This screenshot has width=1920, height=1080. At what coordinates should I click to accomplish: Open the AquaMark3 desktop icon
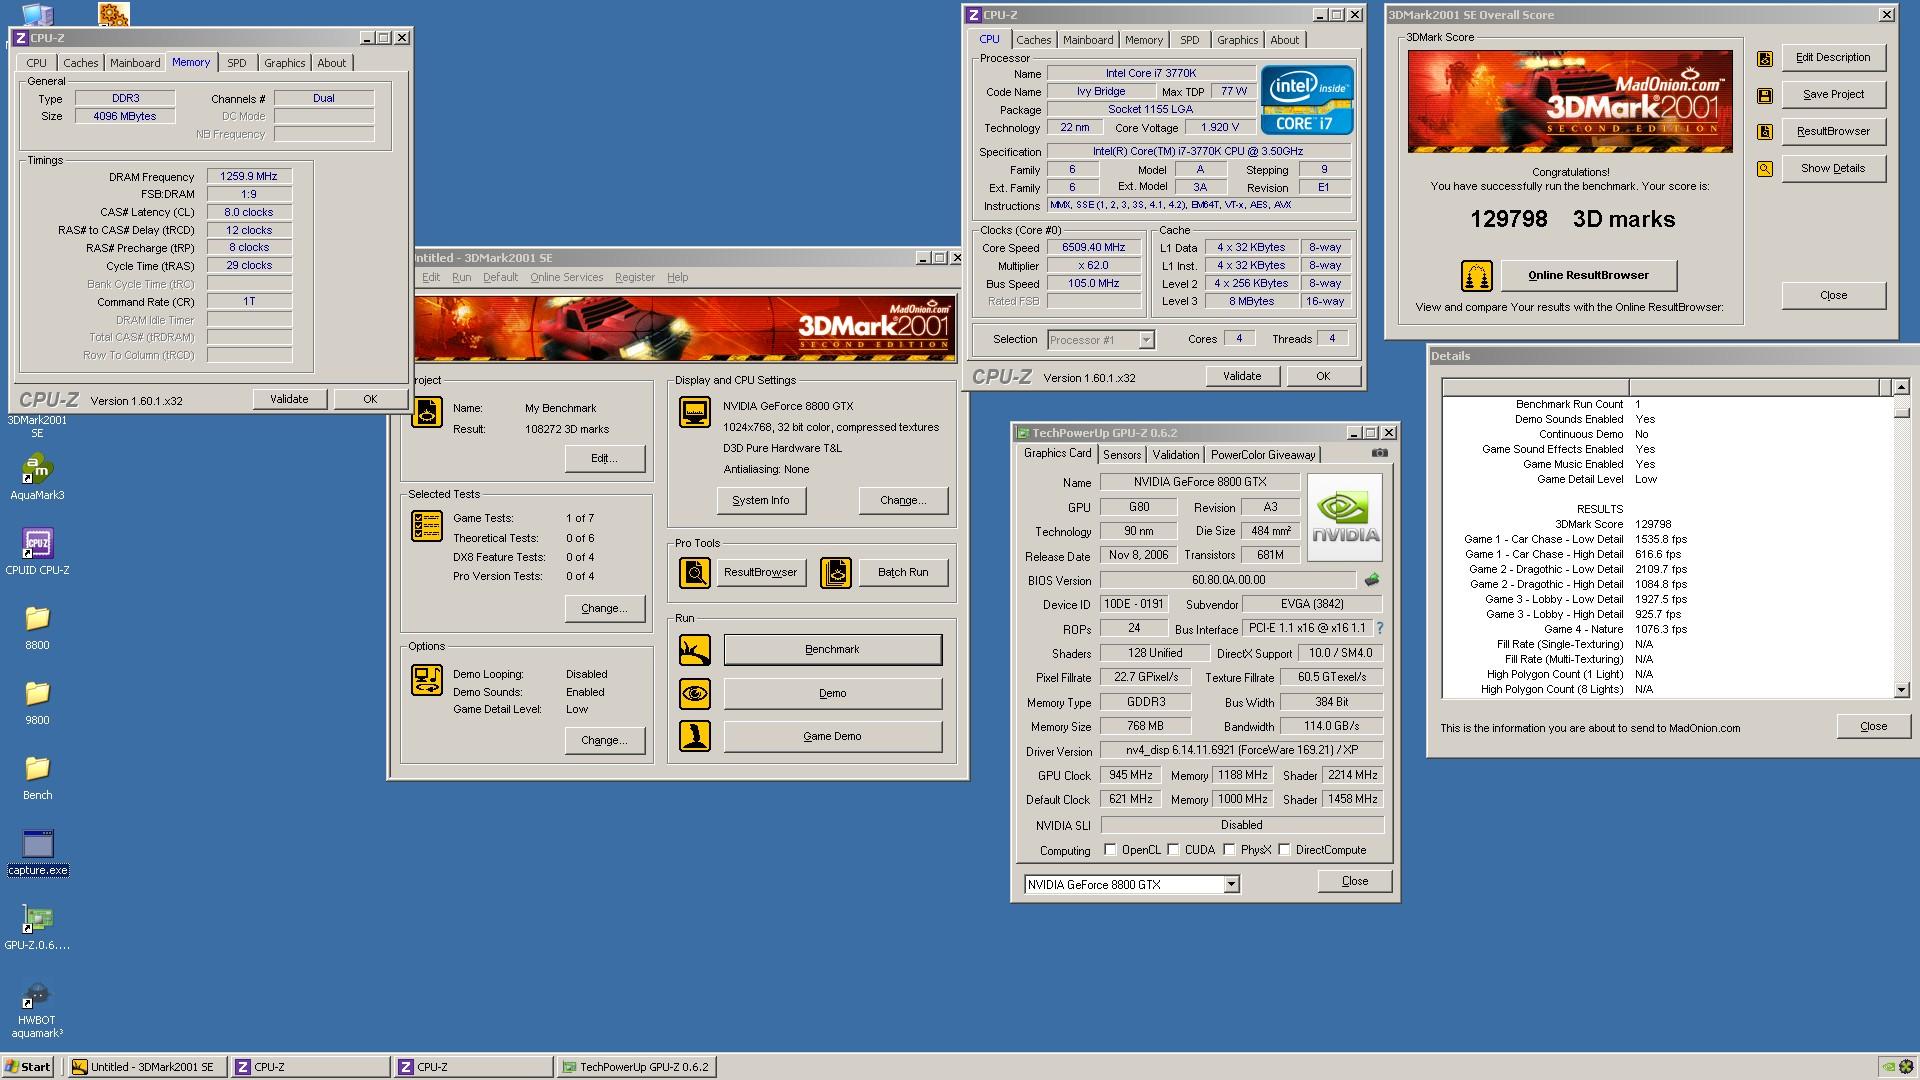(x=37, y=477)
